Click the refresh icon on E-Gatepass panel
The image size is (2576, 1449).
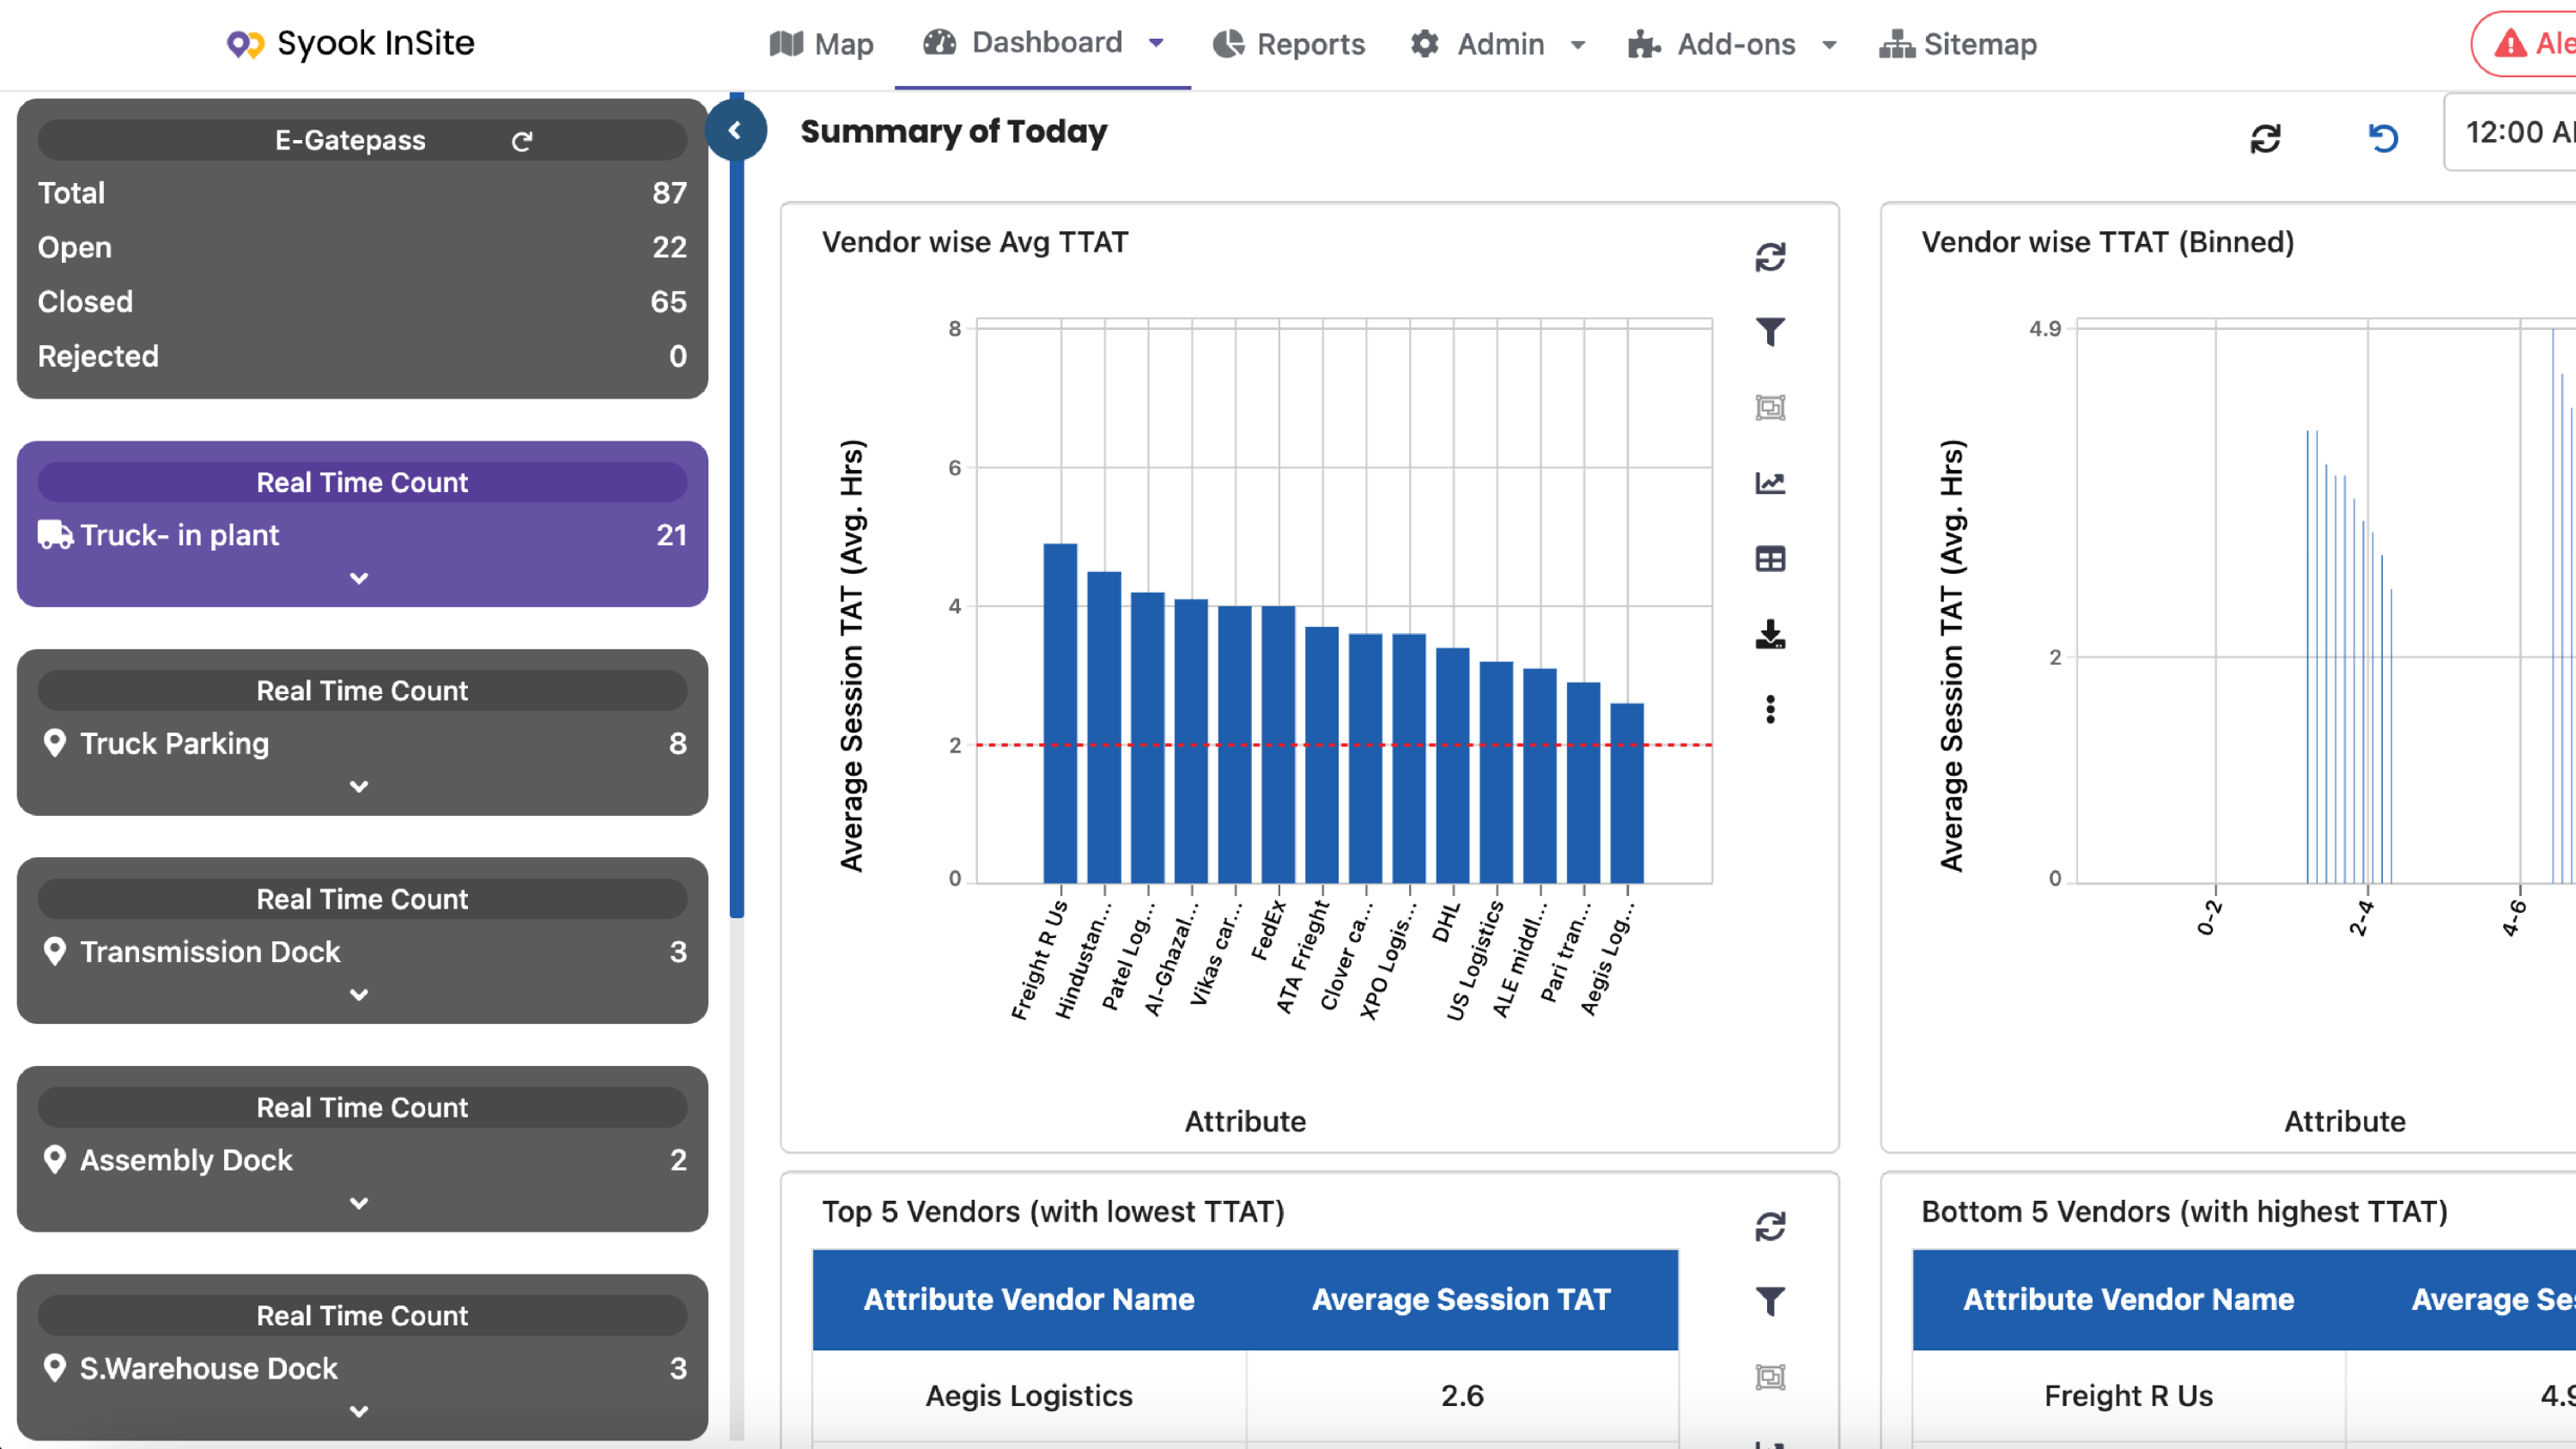(x=522, y=140)
